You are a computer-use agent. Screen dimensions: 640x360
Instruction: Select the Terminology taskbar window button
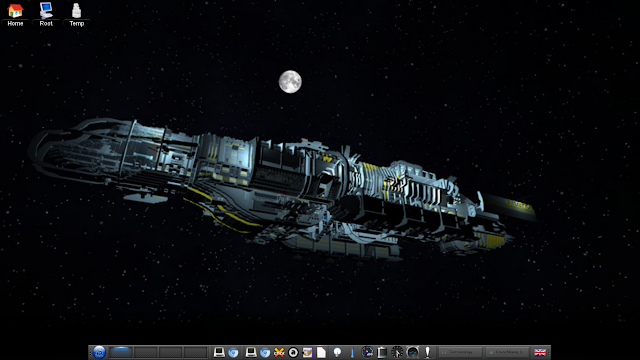460,352
